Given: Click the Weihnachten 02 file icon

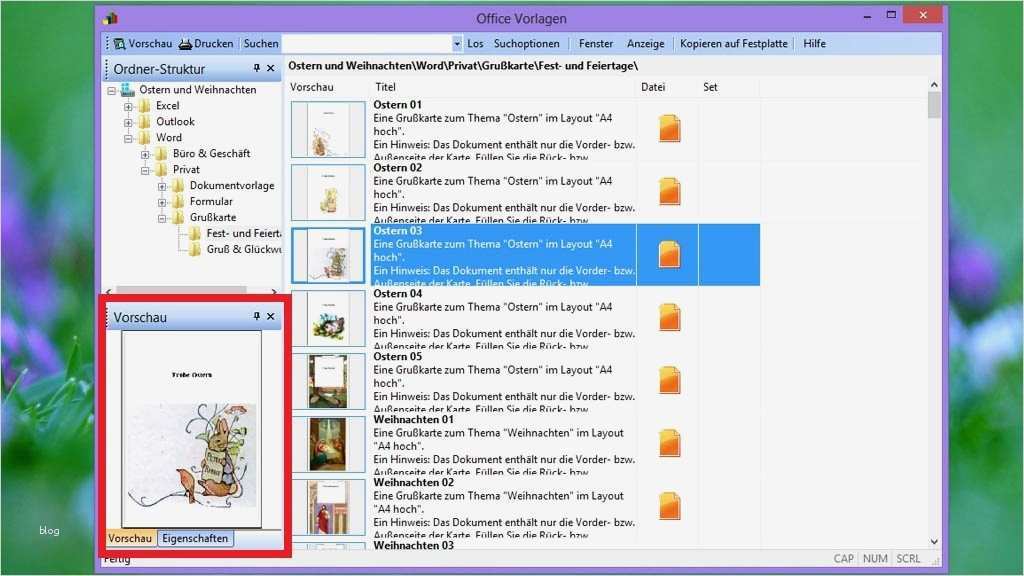Looking at the screenshot, I should tap(669, 506).
